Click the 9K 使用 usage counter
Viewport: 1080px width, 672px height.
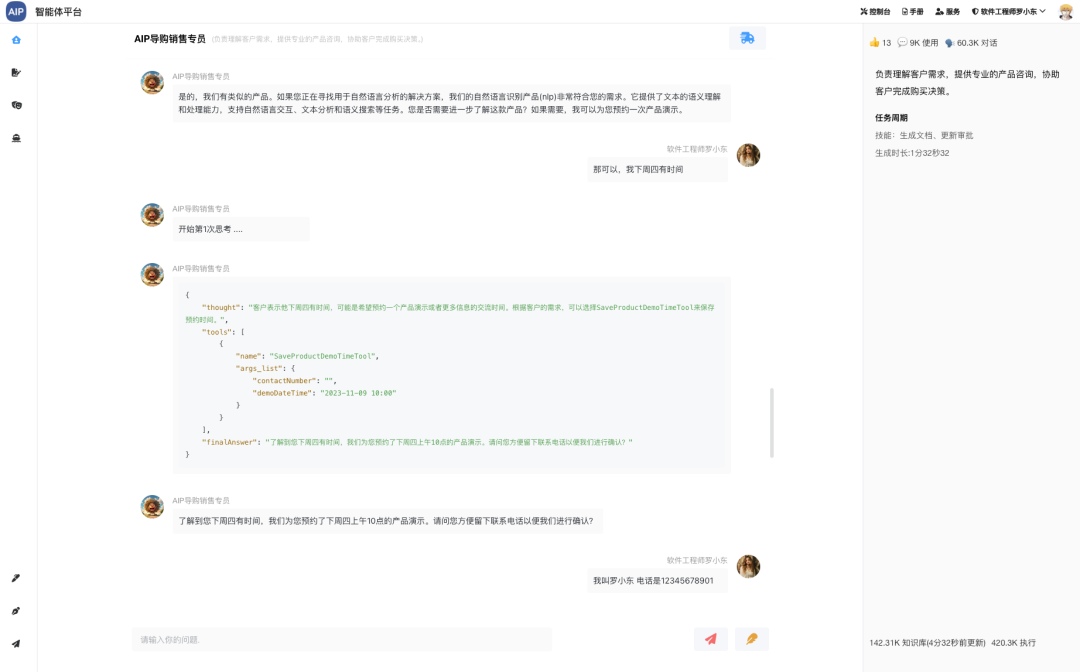pos(918,43)
